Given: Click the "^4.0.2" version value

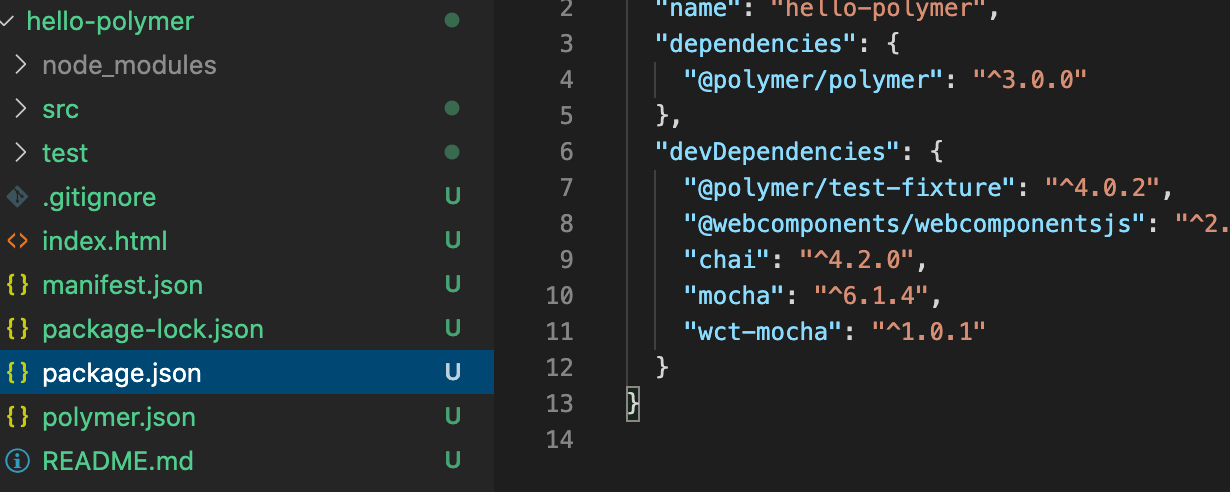Looking at the screenshot, I should click(x=1102, y=187).
